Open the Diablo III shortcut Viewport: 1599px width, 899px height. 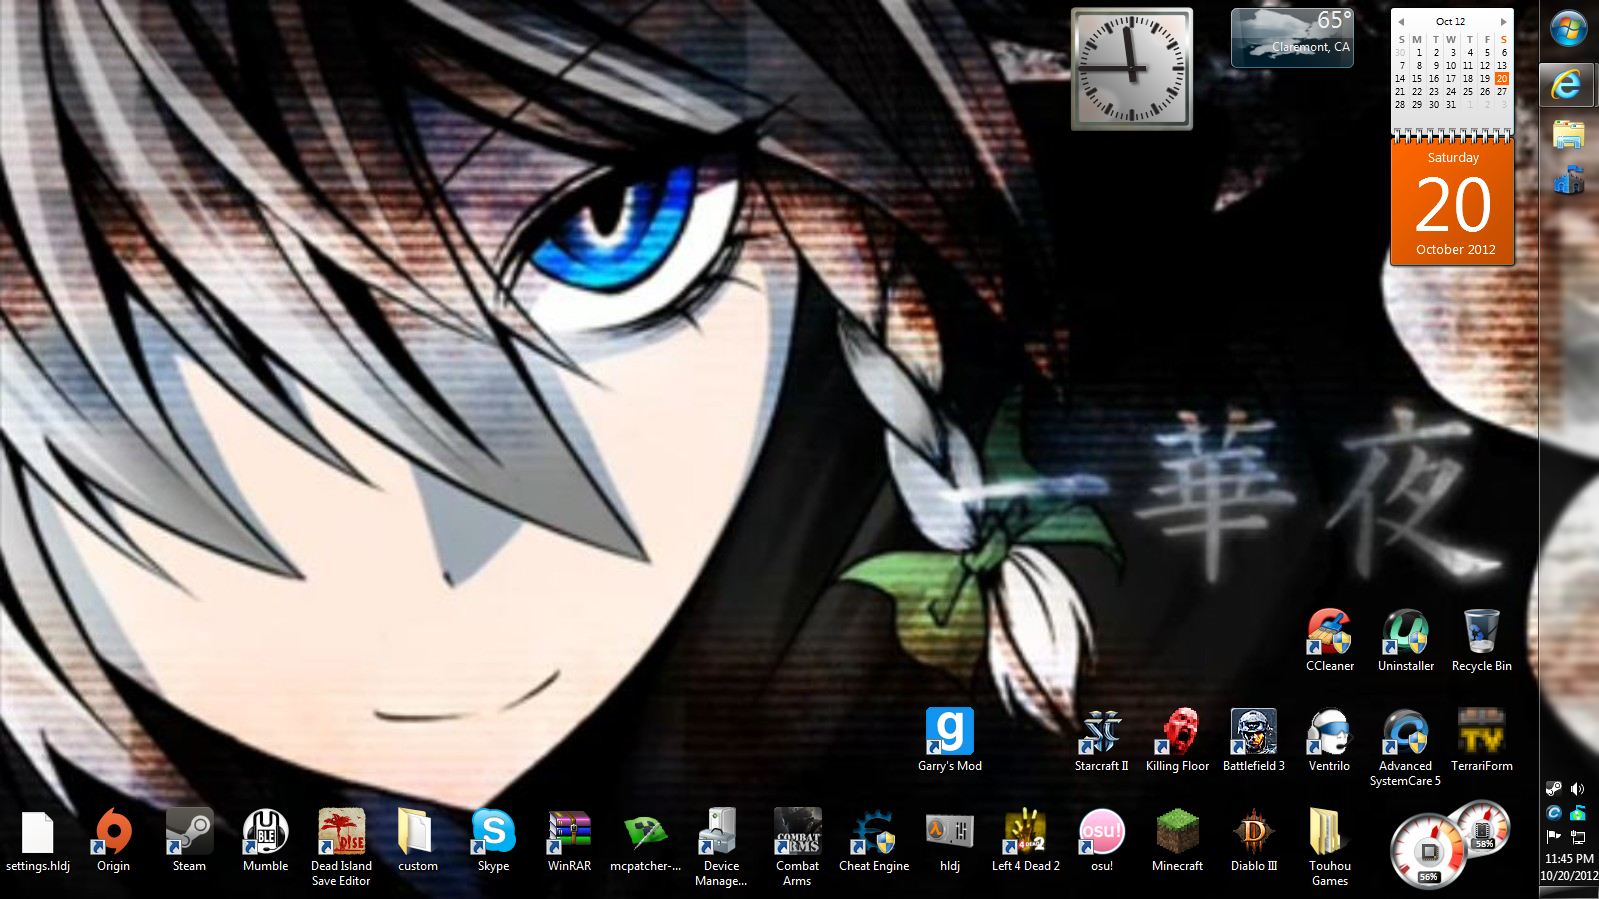coord(1253,841)
